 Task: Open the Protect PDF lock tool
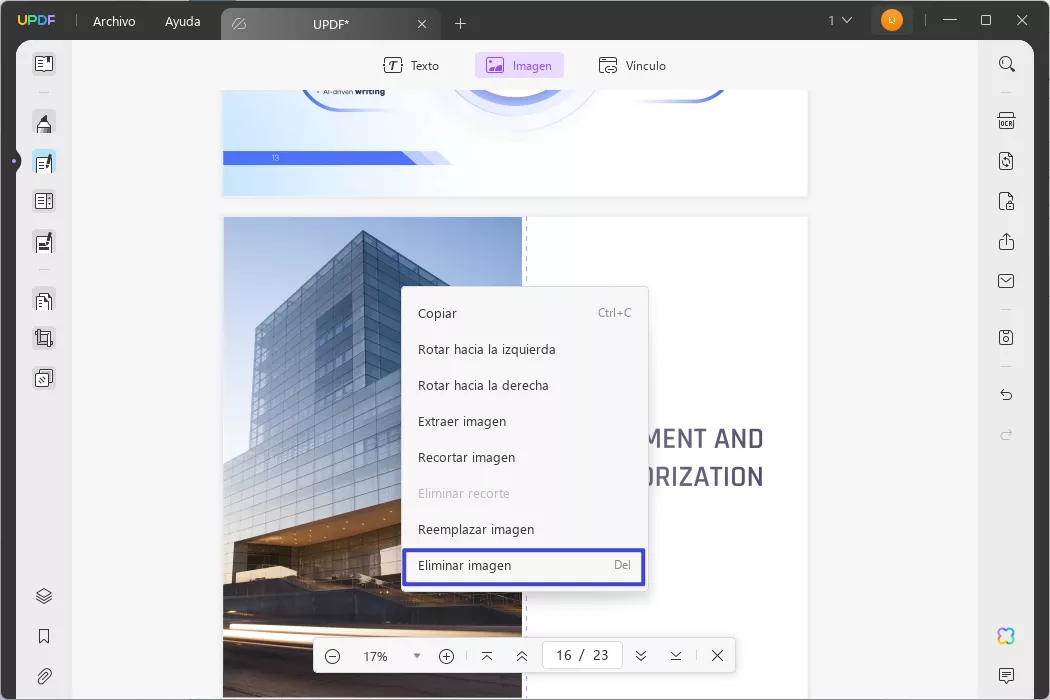point(1006,201)
